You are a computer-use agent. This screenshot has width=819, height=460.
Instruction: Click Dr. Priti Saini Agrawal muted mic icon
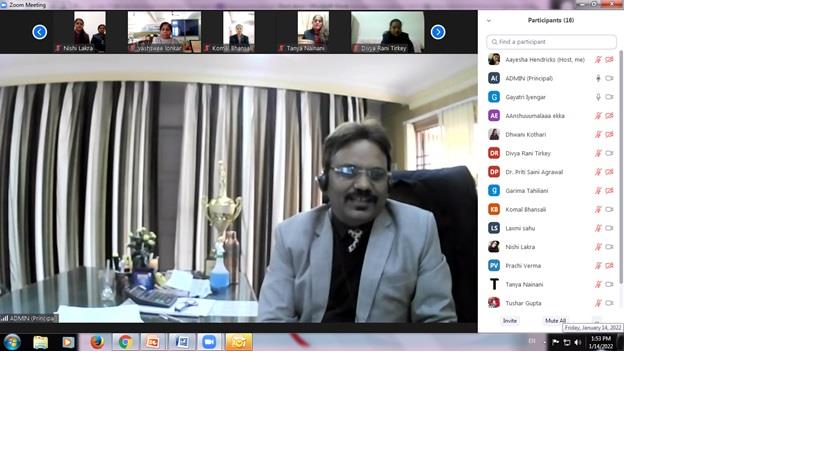tap(598, 172)
